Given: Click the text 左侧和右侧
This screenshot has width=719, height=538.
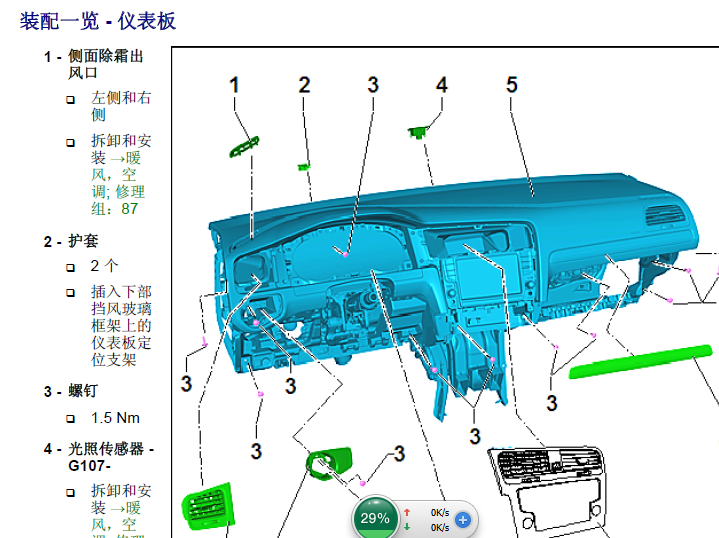Looking at the screenshot, I should 121,106.
